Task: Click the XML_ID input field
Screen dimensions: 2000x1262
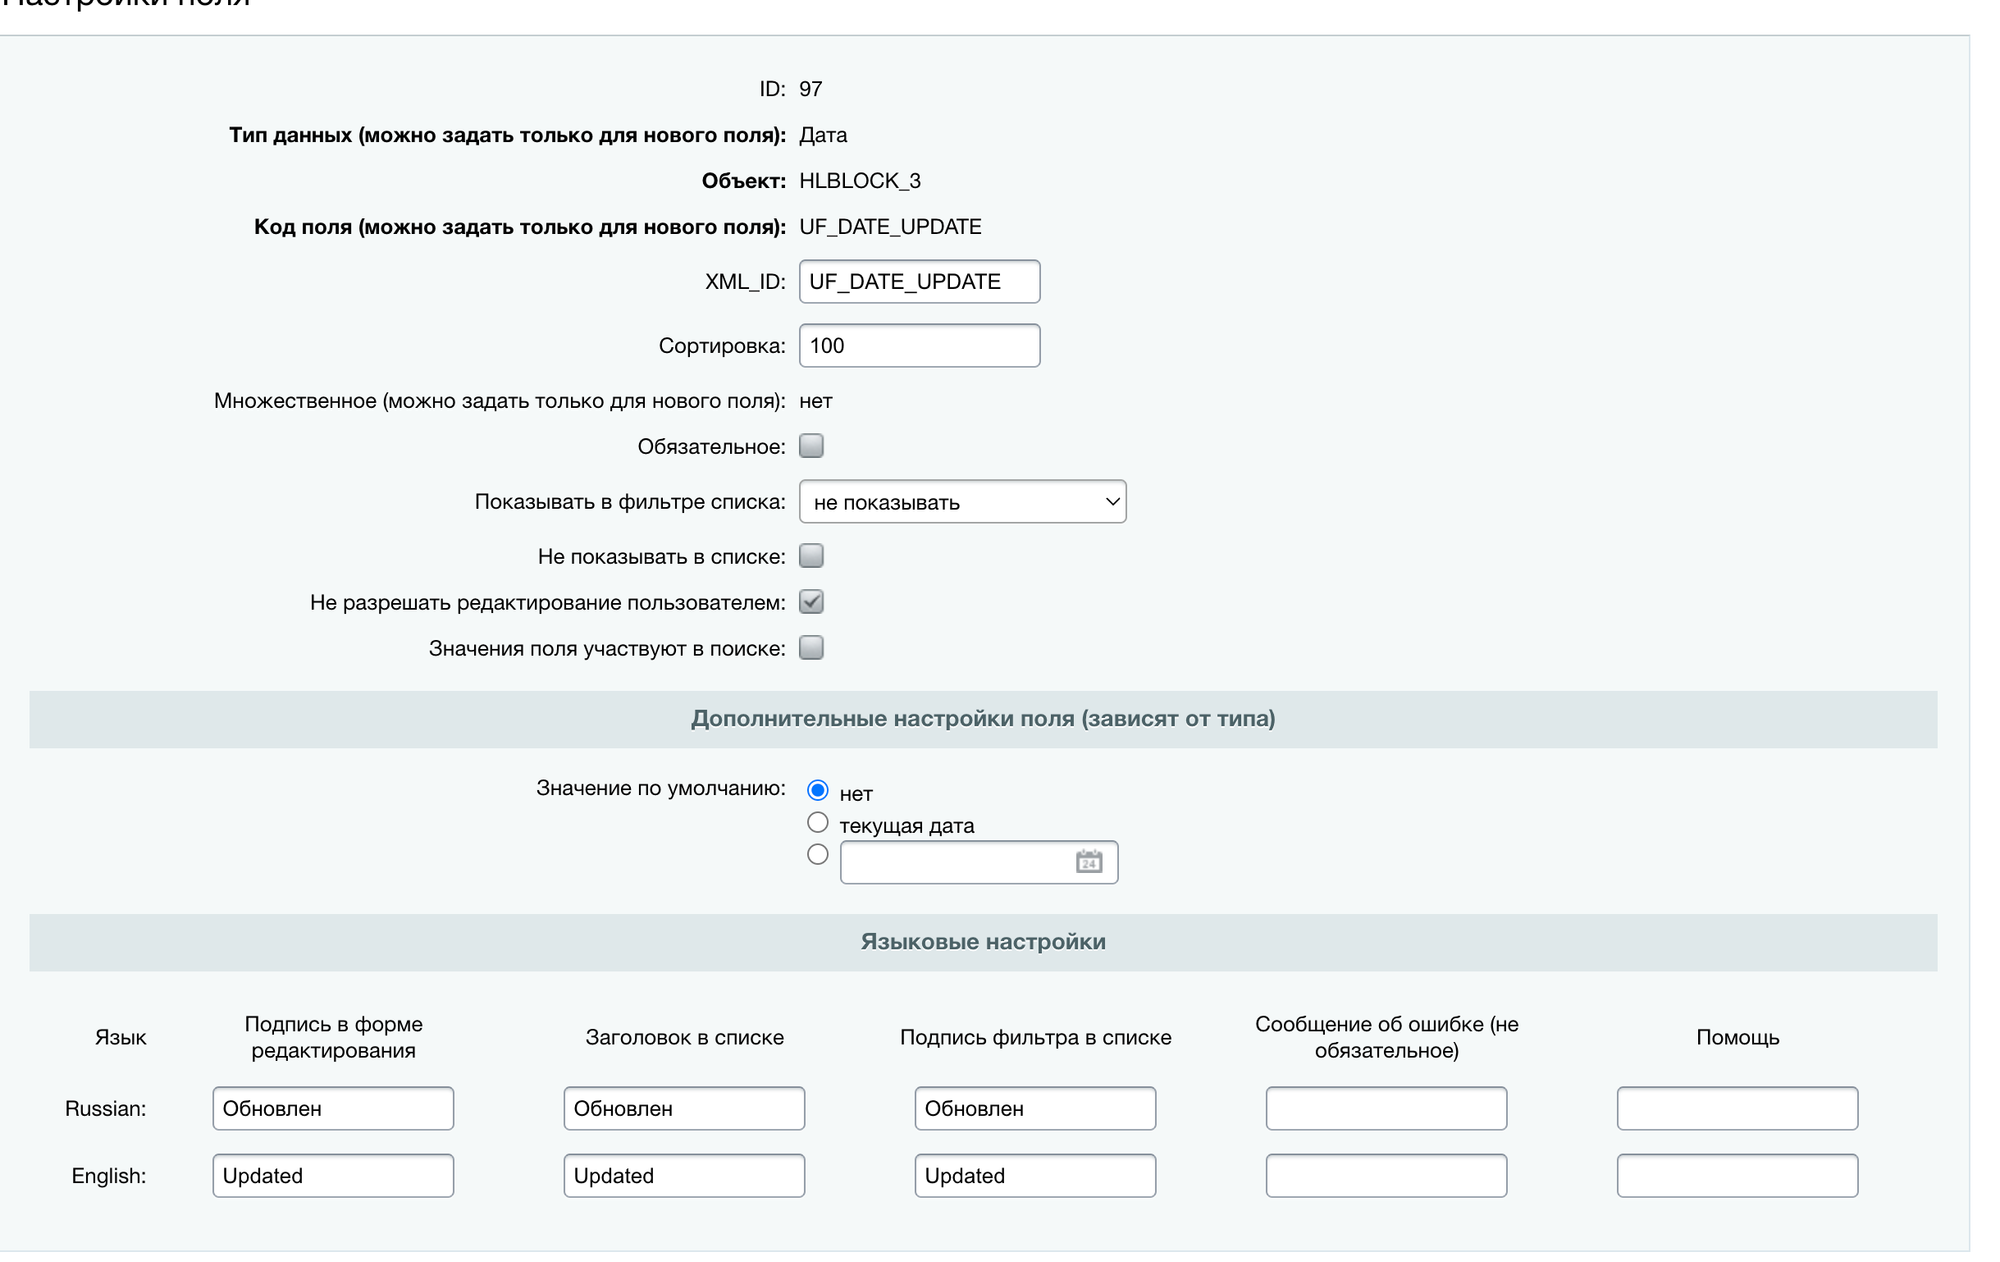Action: (x=919, y=282)
